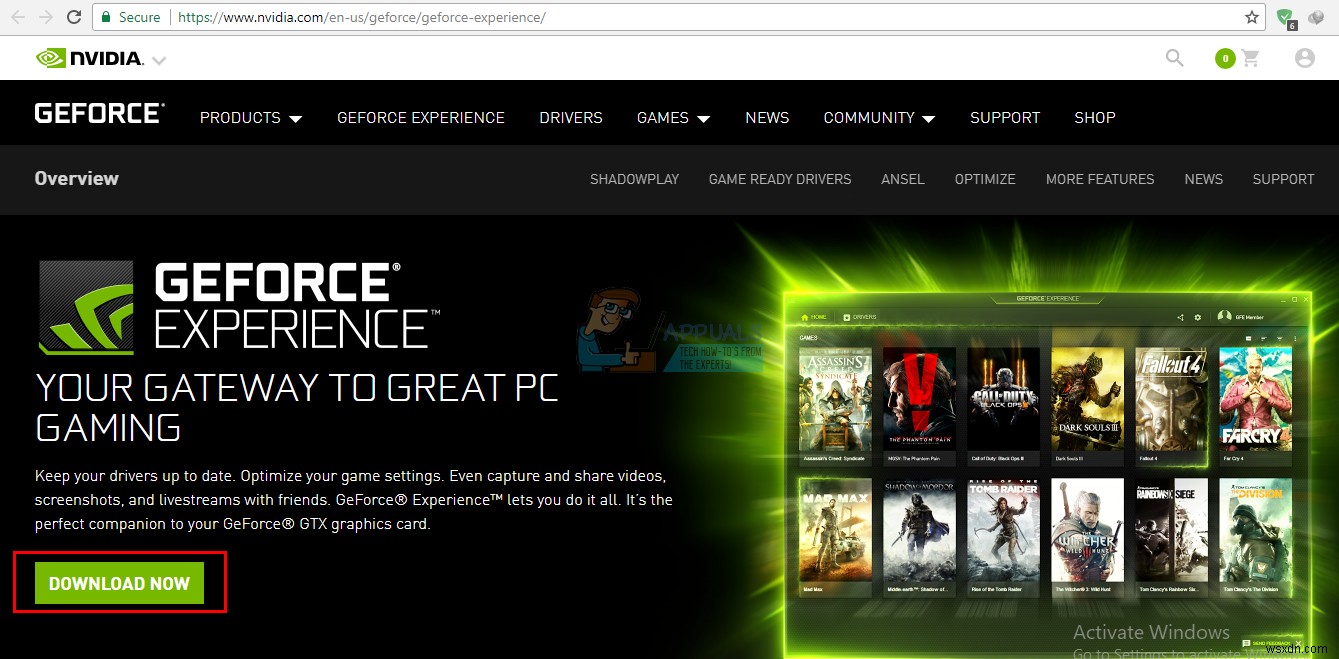Click the green Secure padlock icon
This screenshot has height=659, width=1339.
coord(106,17)
